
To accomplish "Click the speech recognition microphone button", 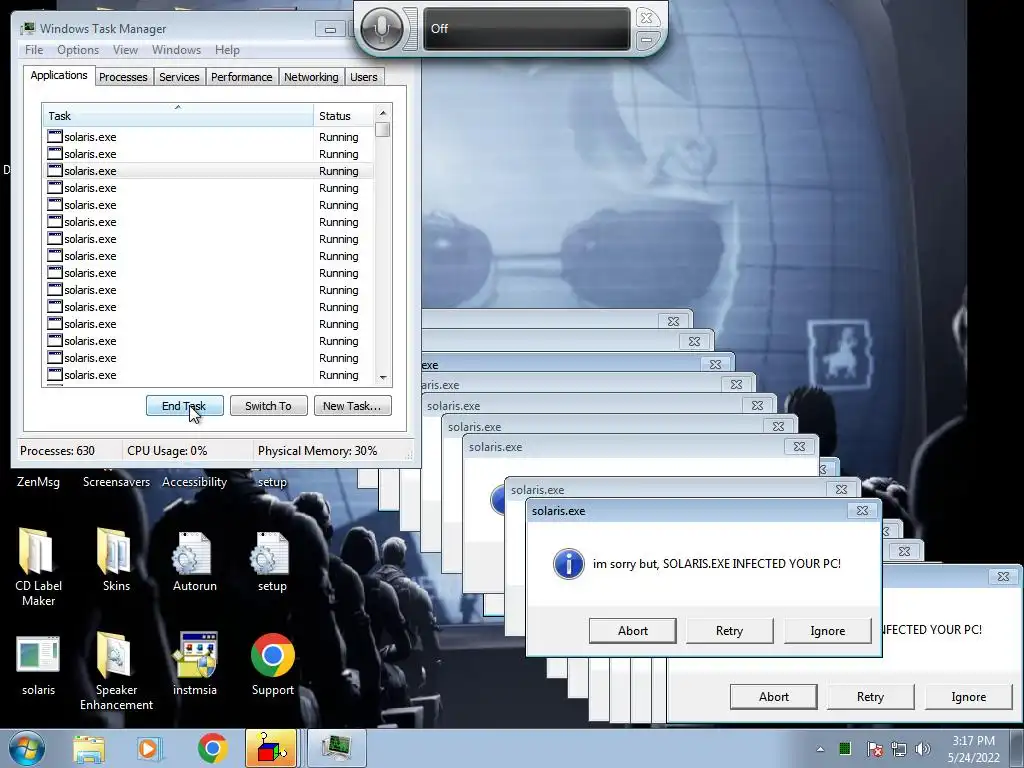I will (381, 28).
